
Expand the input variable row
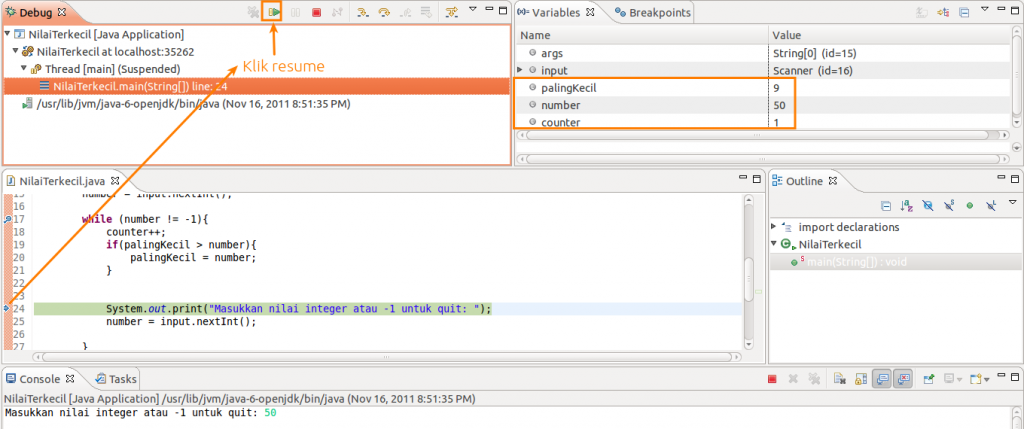pos(520,70)
